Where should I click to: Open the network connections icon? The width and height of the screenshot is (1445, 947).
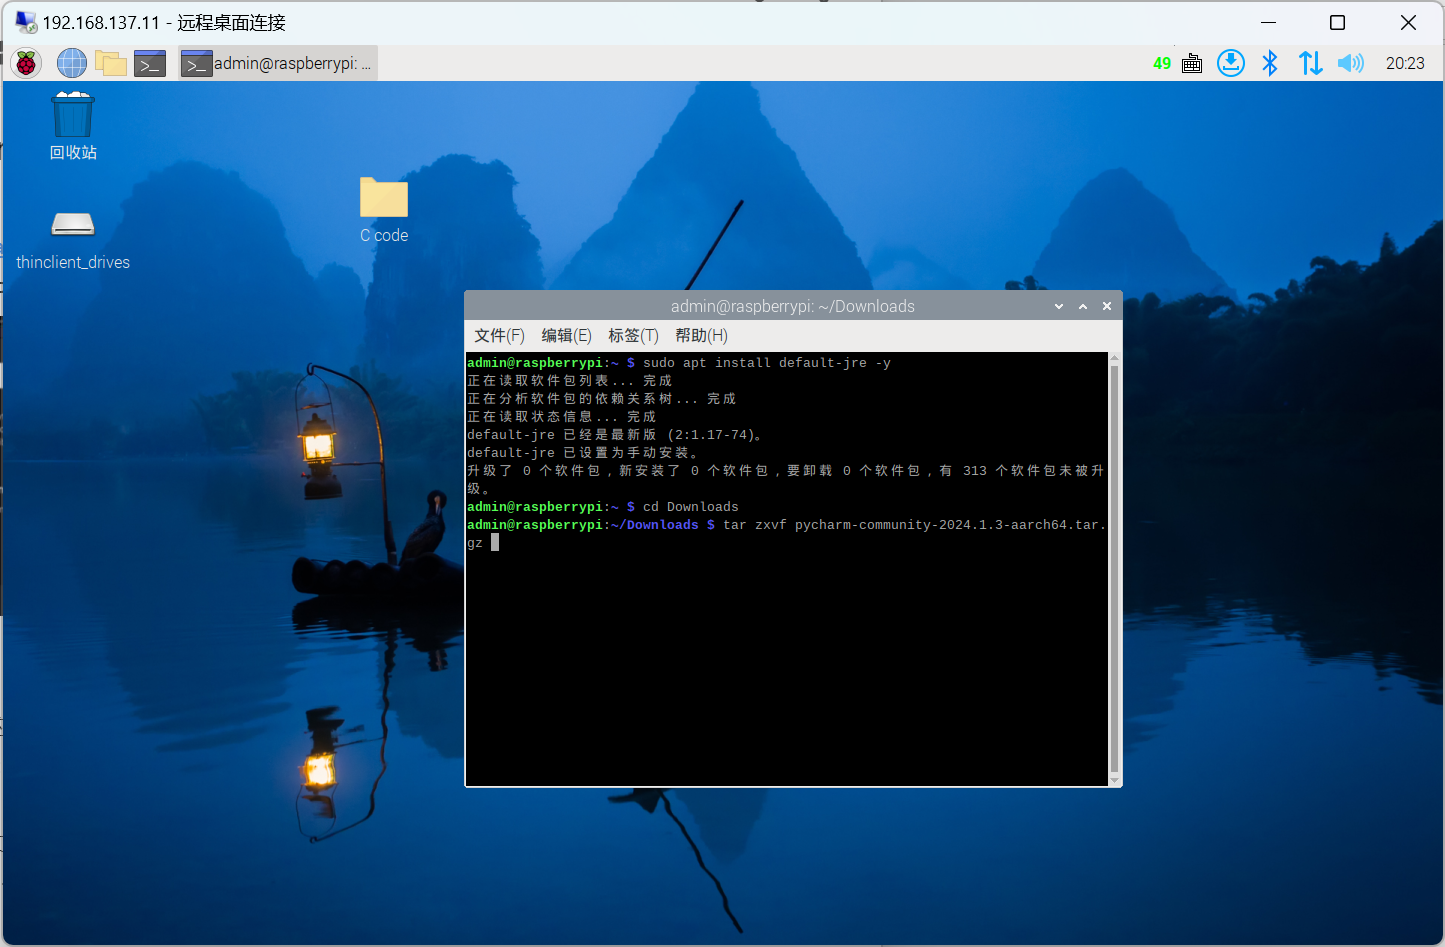pyautogui.click(x=1310, y=63)
